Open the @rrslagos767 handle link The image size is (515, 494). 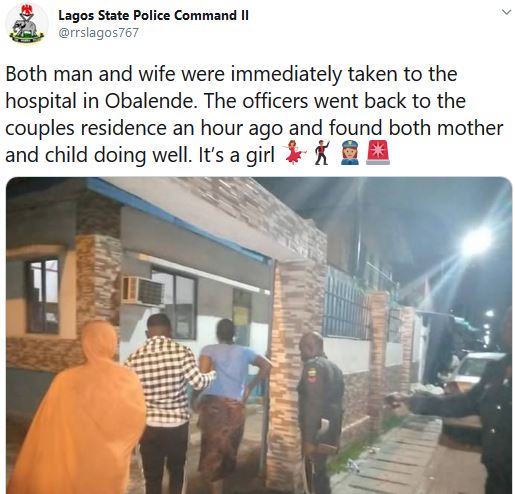pos(98,33)
